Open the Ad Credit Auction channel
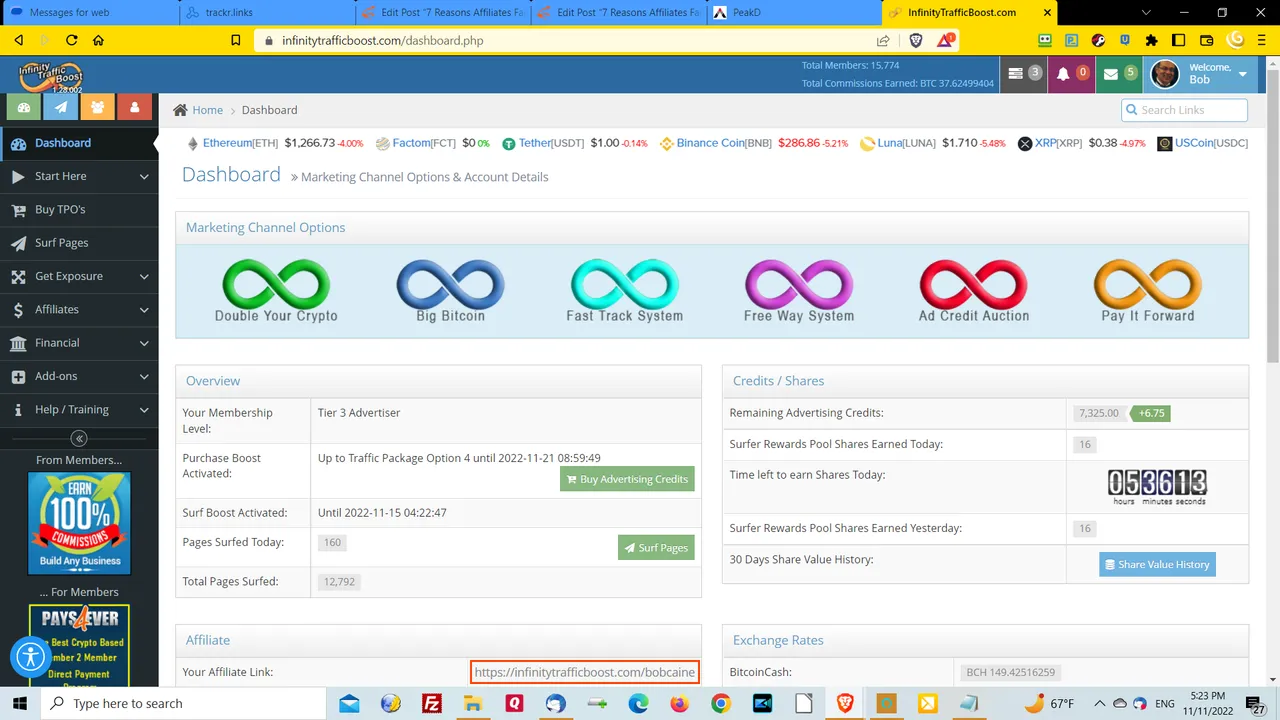The height and width of the screenshot is (720, 1280). coord(973,291)
